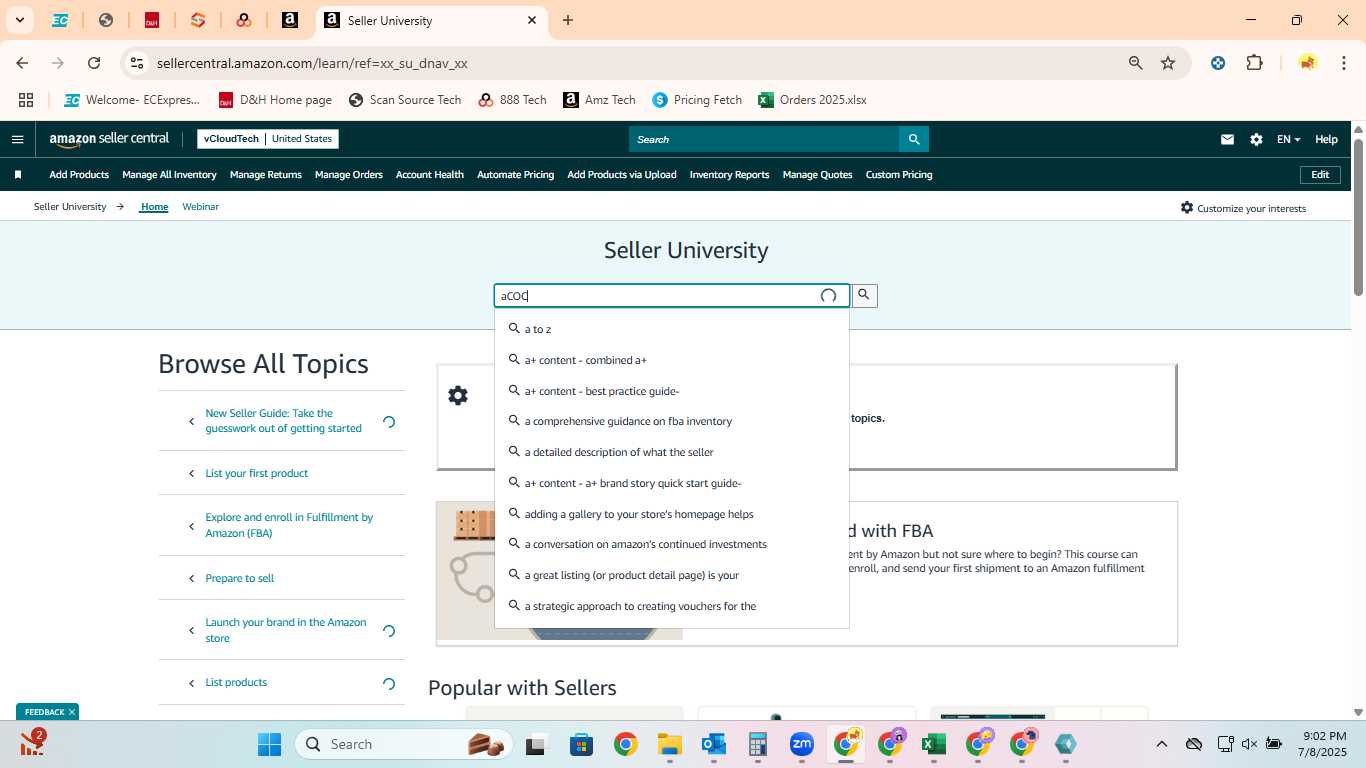Open new browser tab with plus icon
Viewport: 1366px width, 768px height.
pyautogui.click(x=568, y=20)
